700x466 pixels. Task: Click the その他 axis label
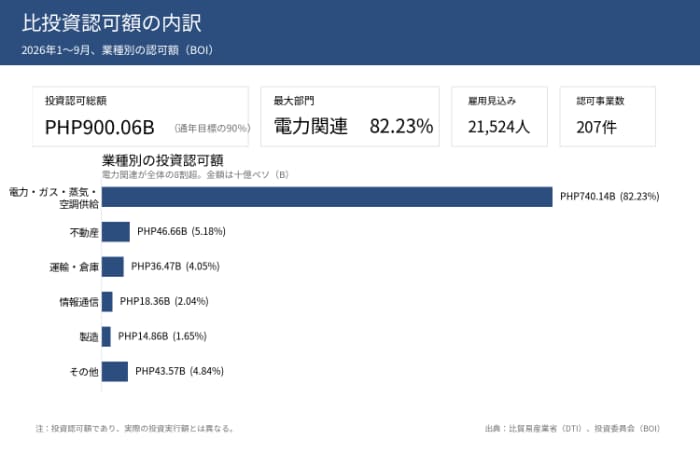click(84, 372)
